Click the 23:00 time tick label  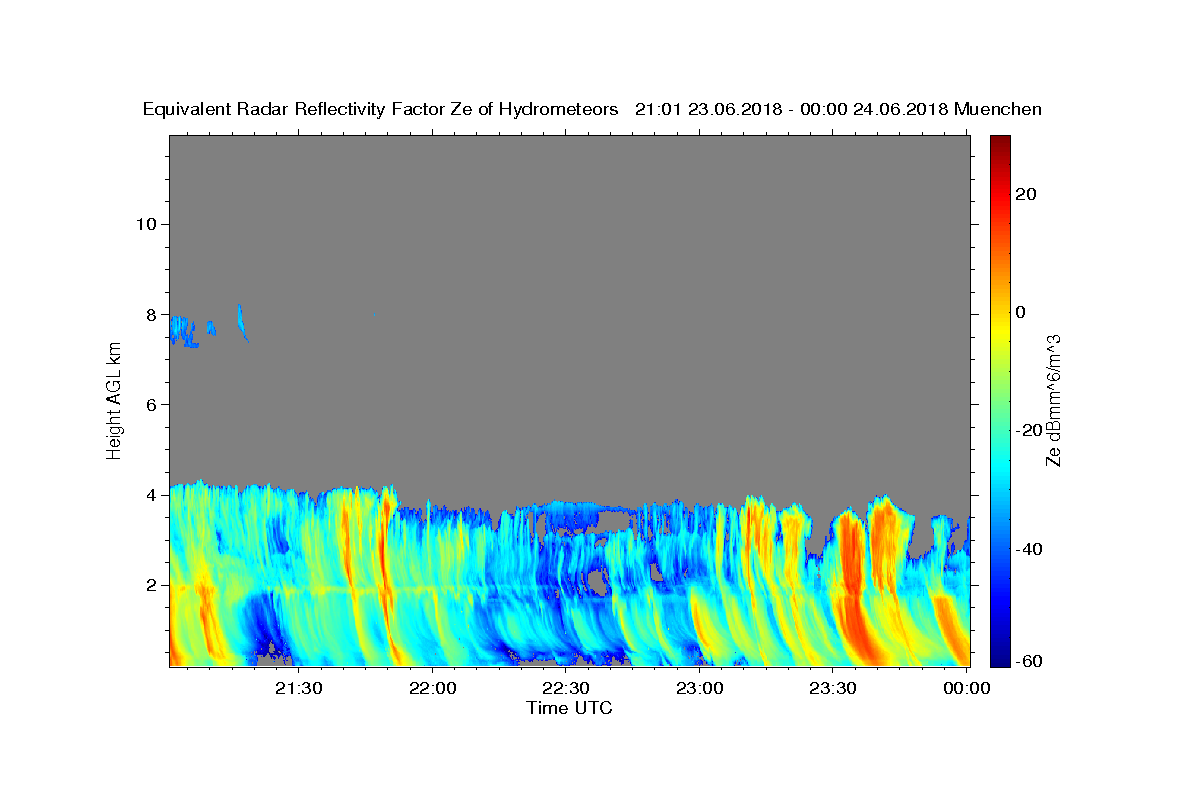pos(699,688)
